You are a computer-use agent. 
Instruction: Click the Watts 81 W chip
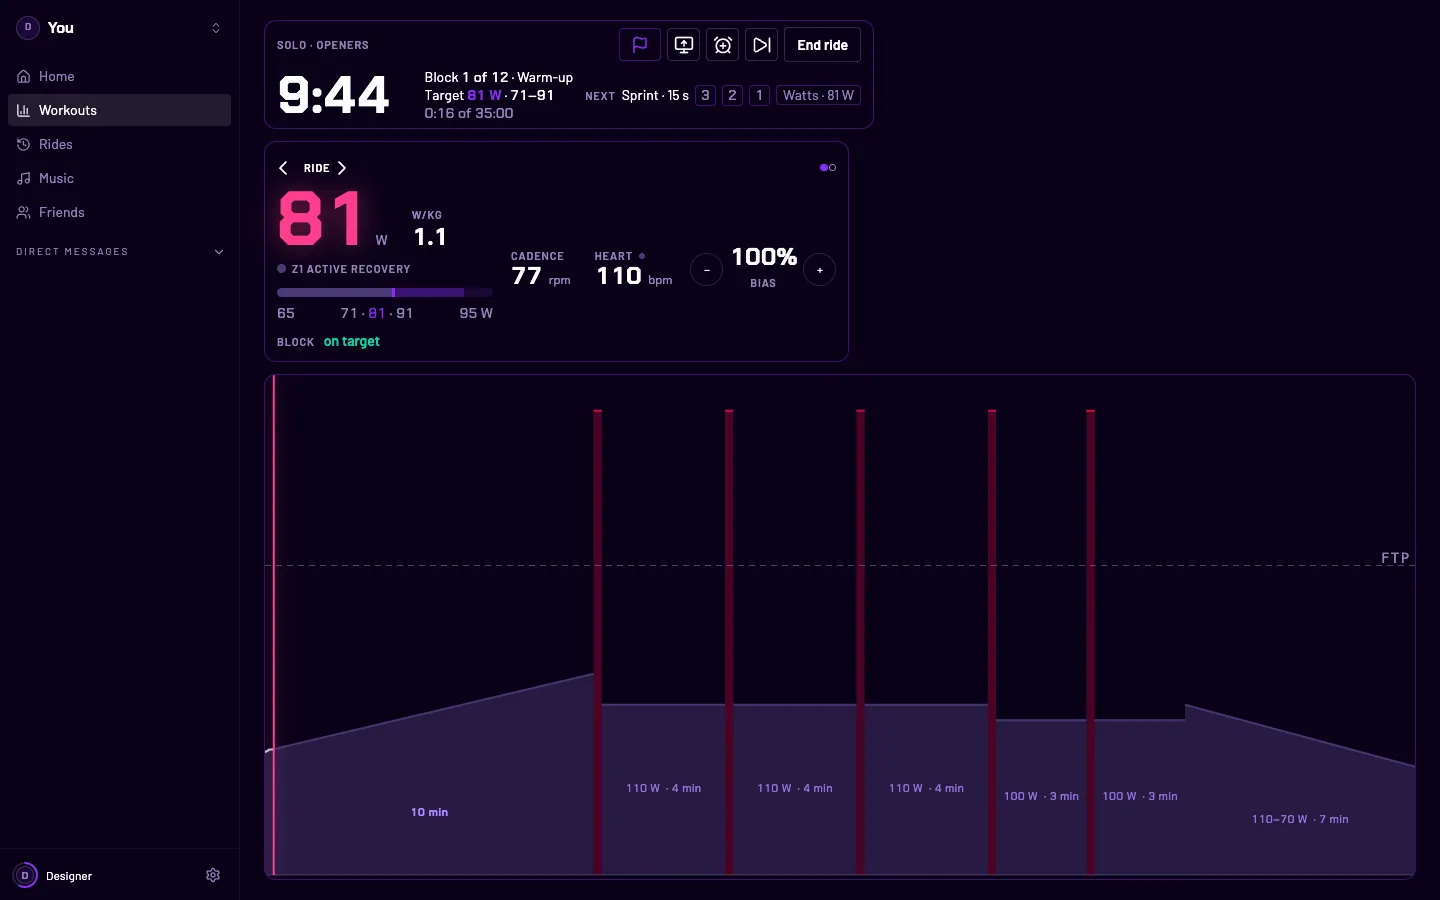pos(818,95)
